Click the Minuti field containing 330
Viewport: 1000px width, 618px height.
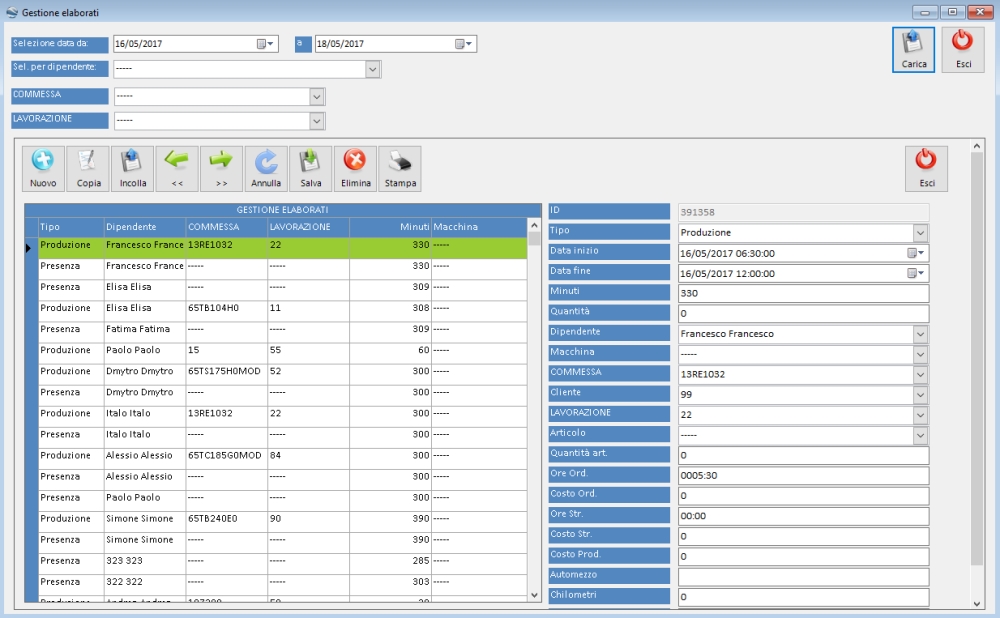803,293
